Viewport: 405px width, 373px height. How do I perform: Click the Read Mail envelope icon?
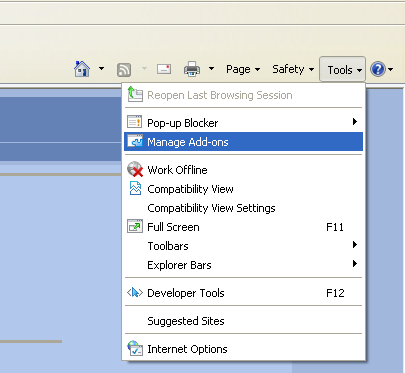tap(164, 69)
